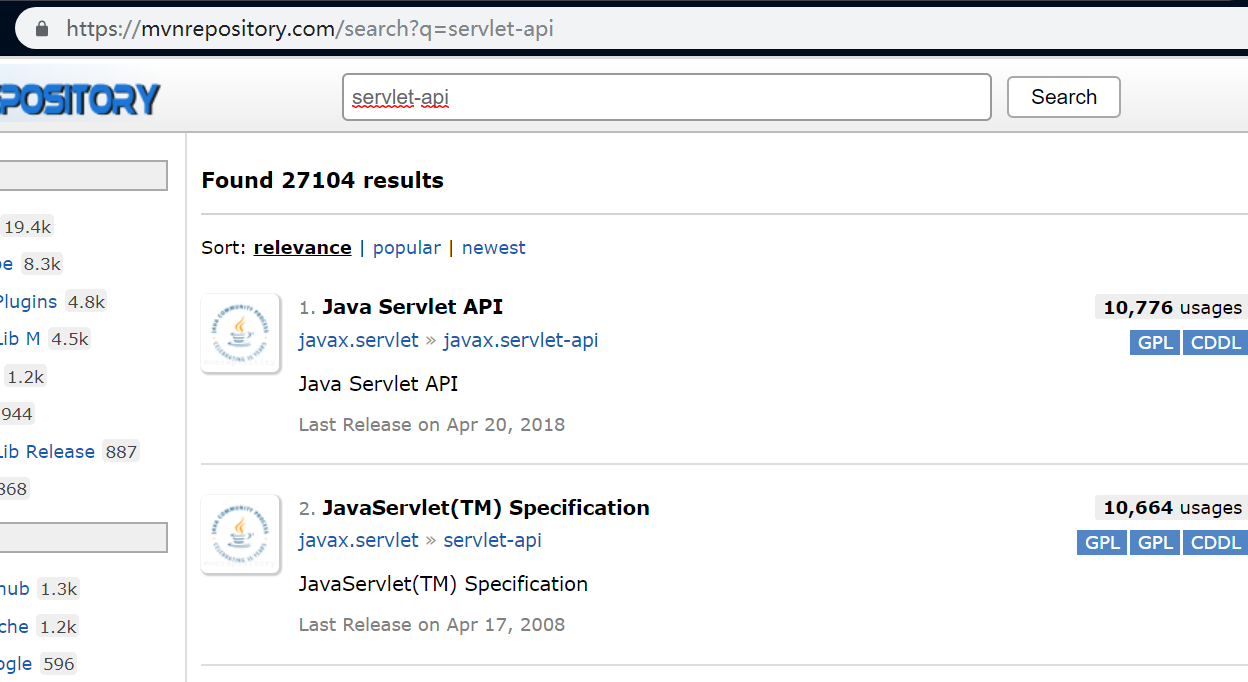This screenshot has height=682, width=1248.
Task: Click the CDDL badge of JavaServlet(TM) Specification
Action: (x=1215, y=543)
